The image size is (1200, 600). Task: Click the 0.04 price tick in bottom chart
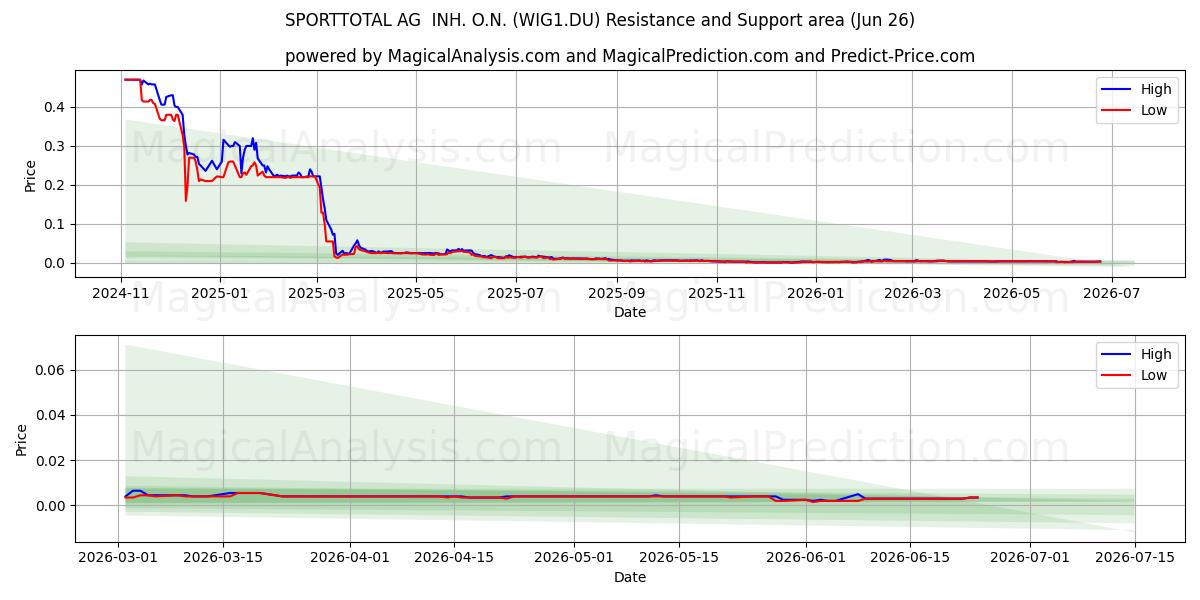pyautogui.click(x=52, y=415)
